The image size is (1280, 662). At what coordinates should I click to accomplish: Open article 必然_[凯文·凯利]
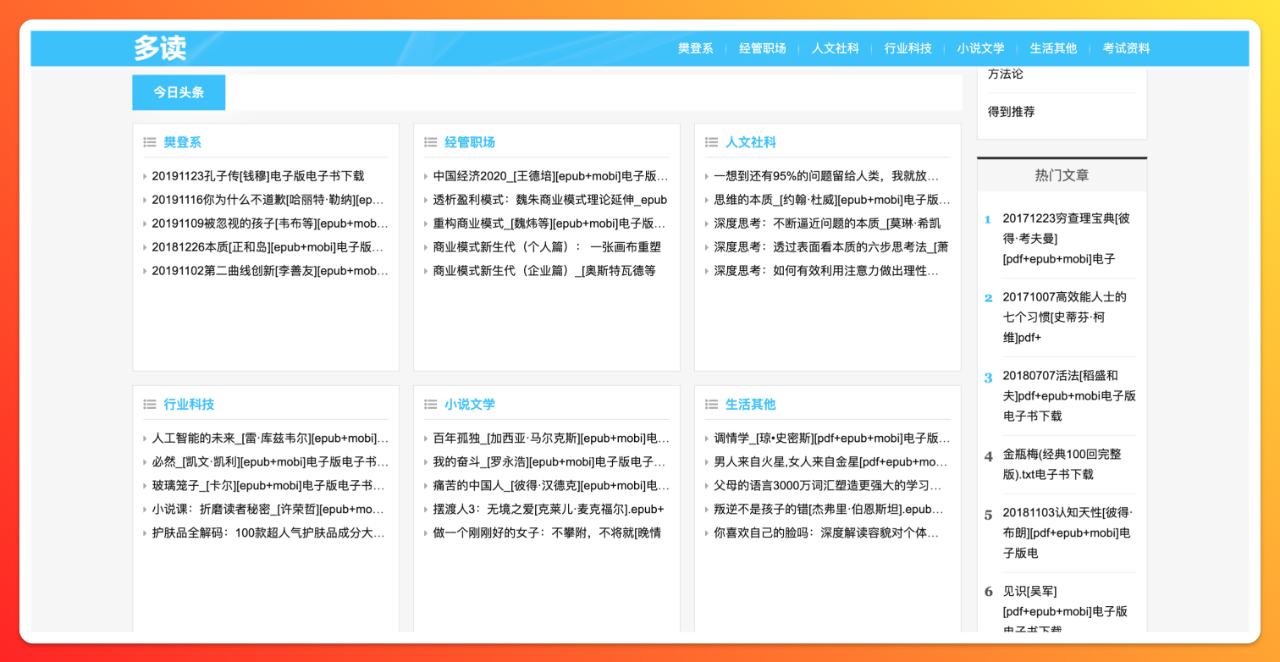coord(270,462)
